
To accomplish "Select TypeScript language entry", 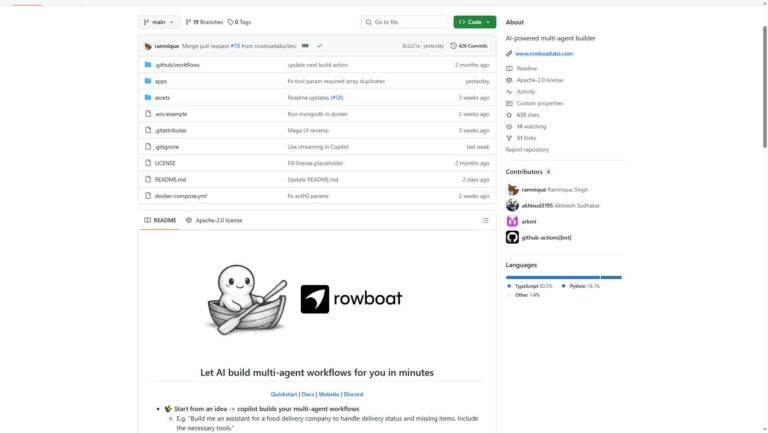I will (x=529, y=286).
